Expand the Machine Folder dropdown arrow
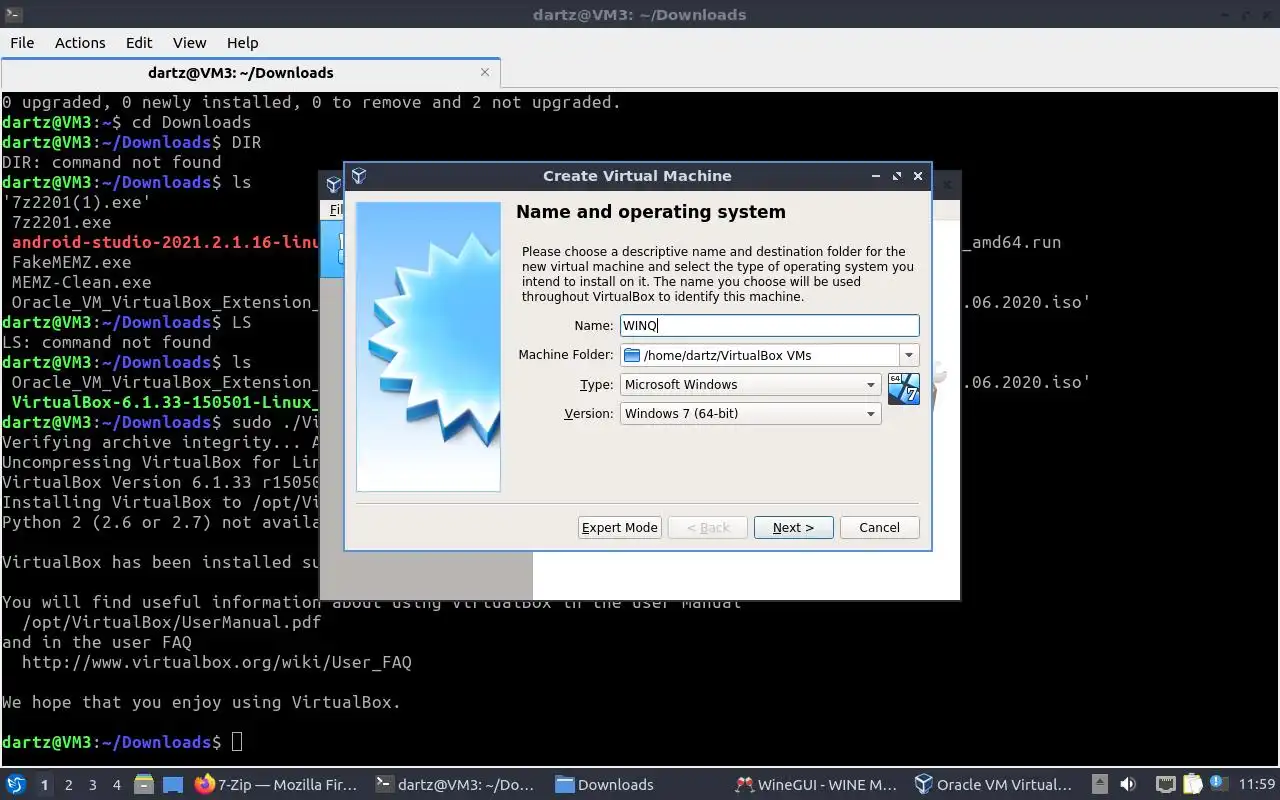The width and height of the screenshot is (1280, 800). pyautogui.click(x=909, y=355)
